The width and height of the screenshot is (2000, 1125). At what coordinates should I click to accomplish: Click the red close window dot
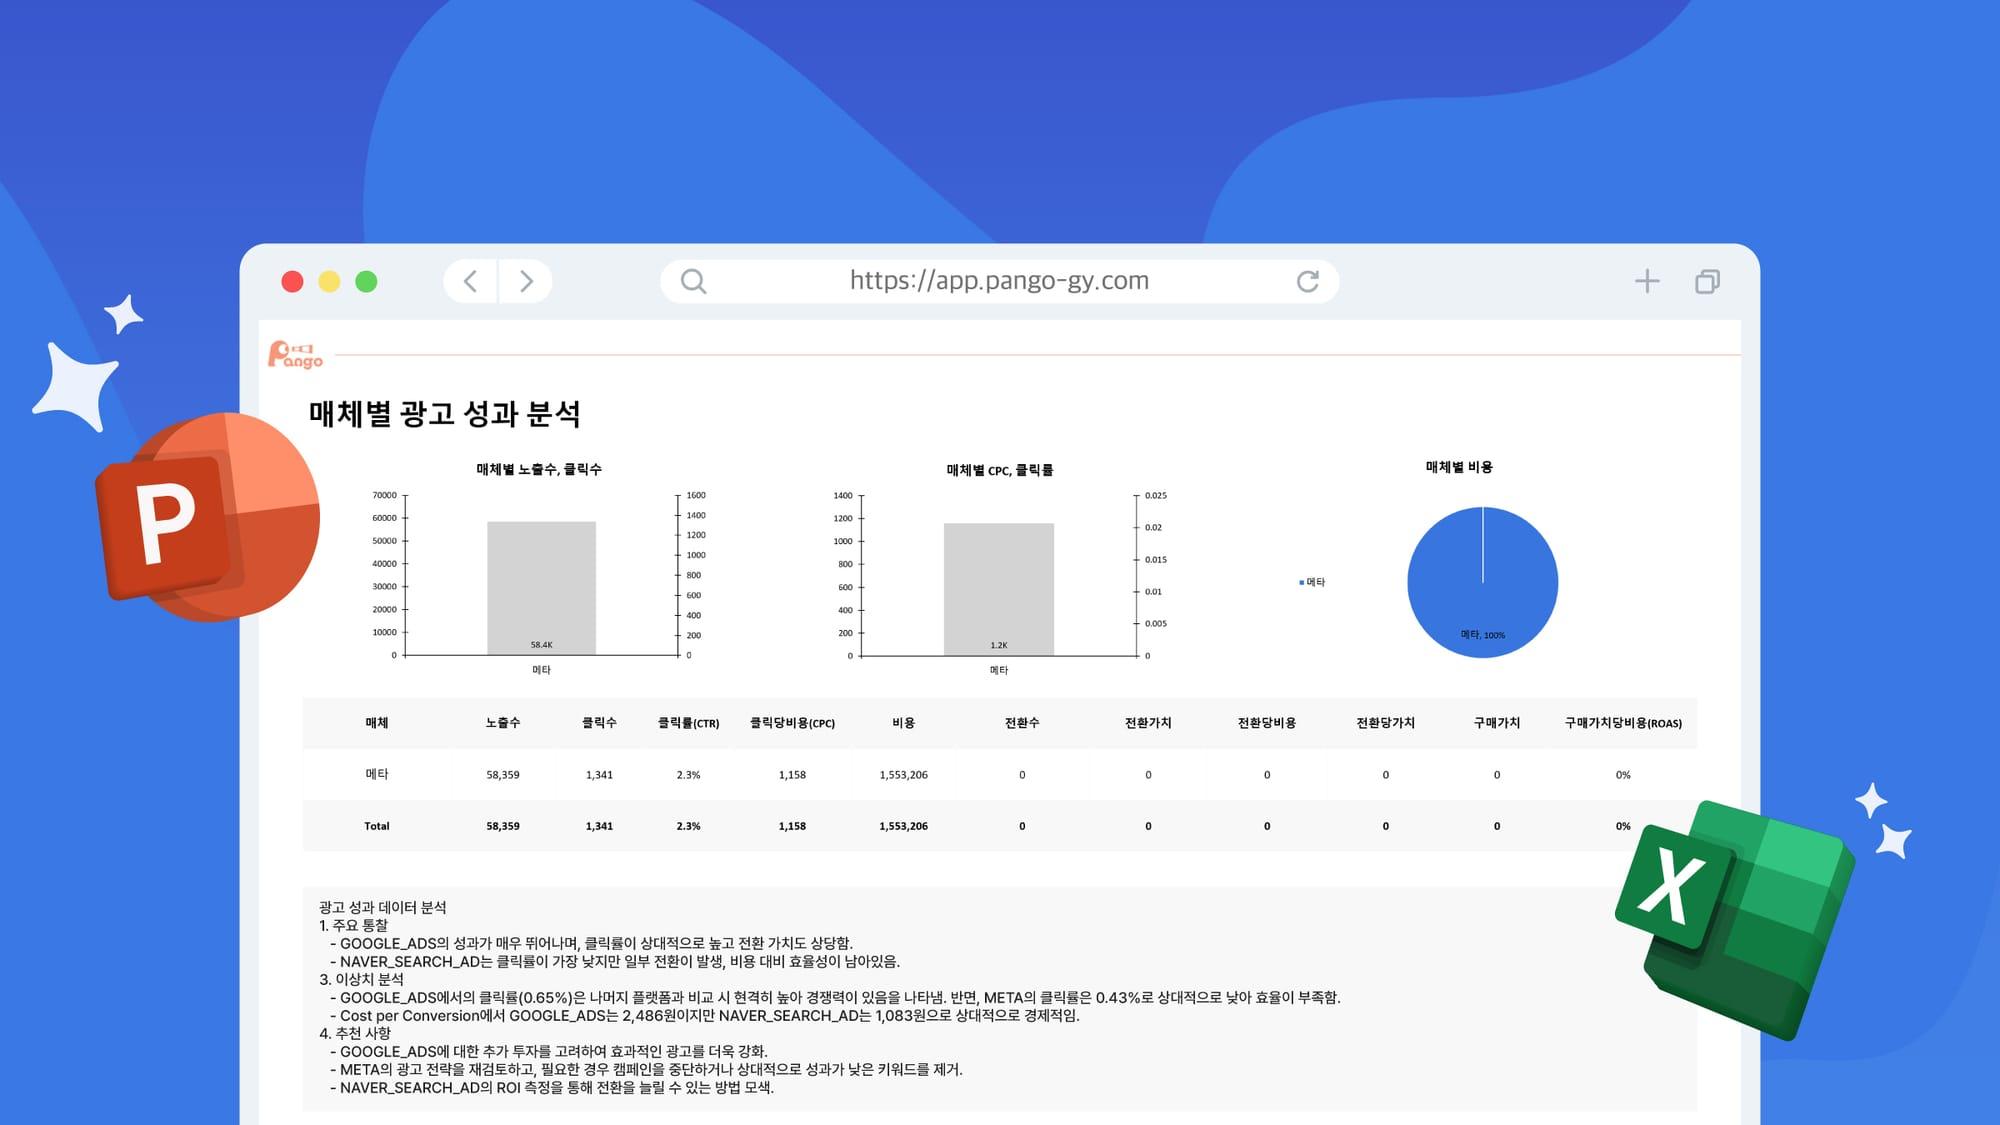pos(292,281)
